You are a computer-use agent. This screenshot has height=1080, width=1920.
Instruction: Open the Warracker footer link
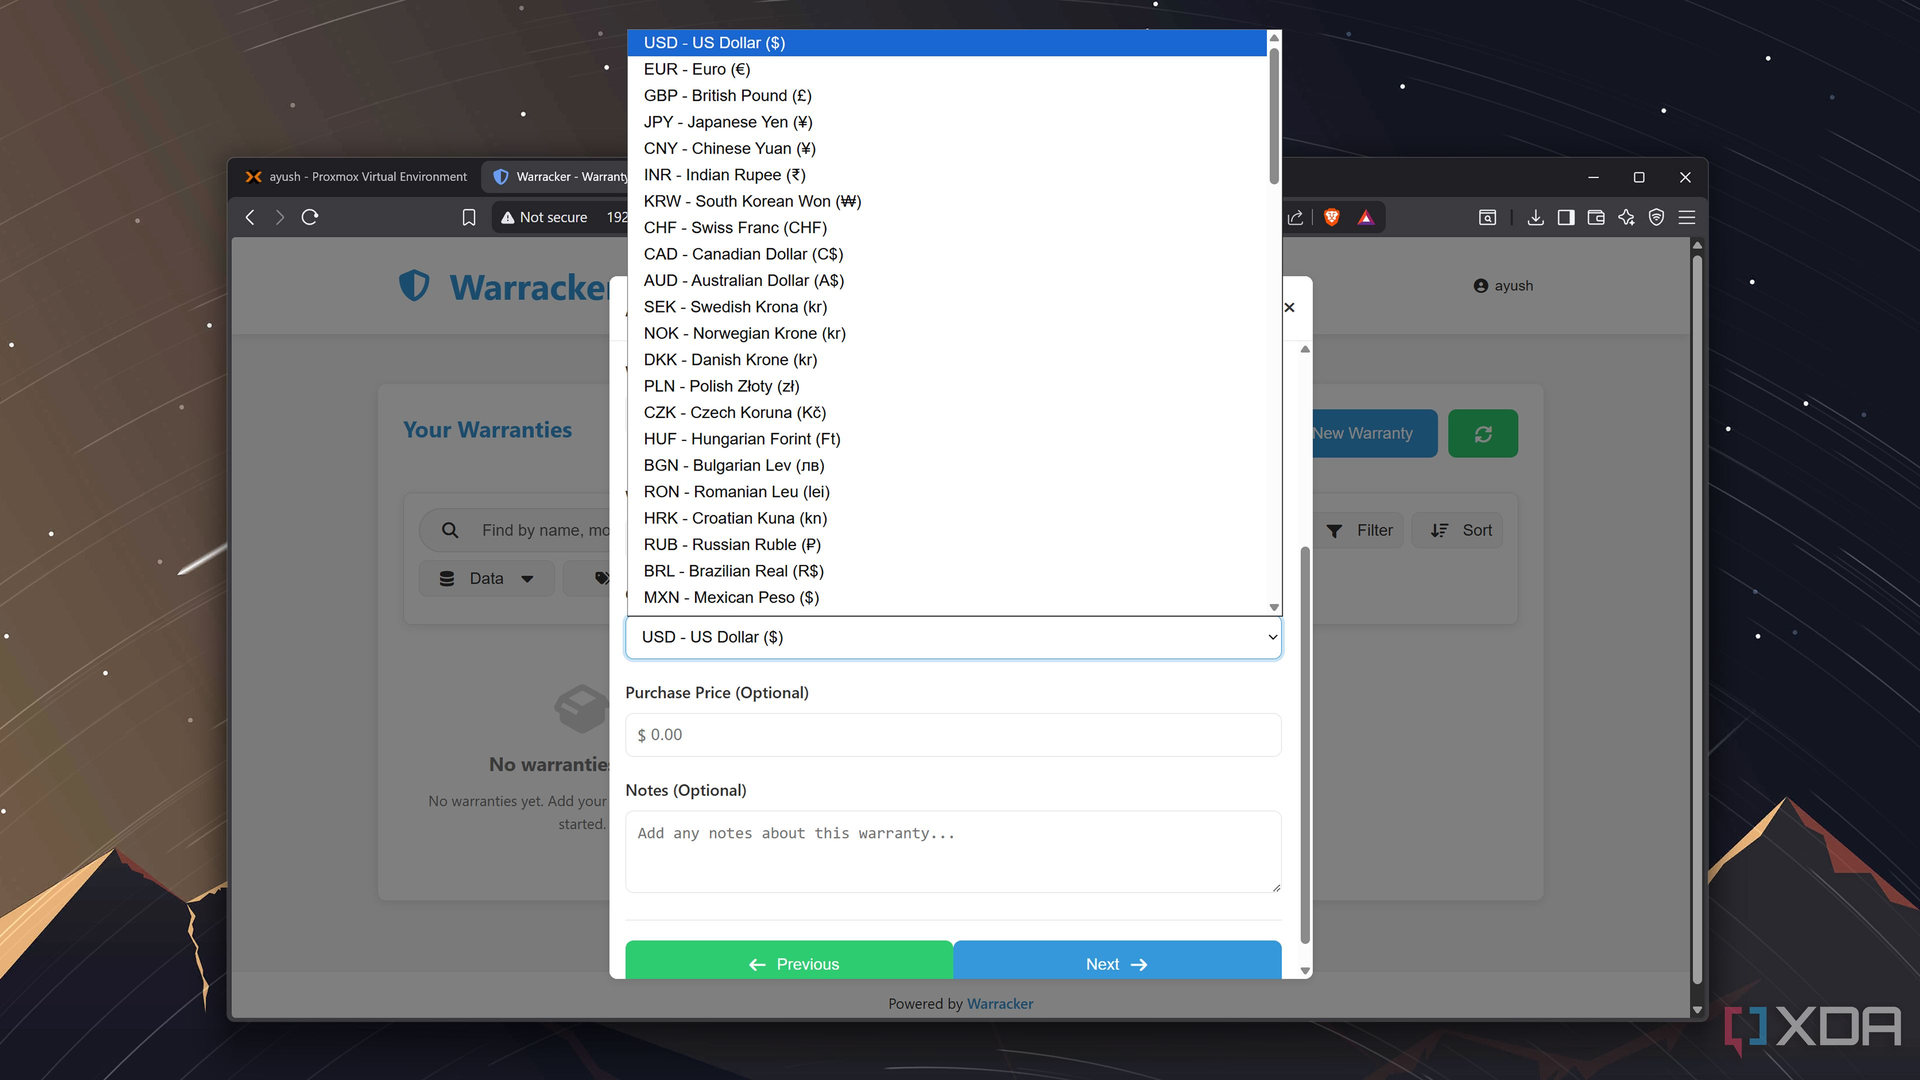[1000, 1004]
